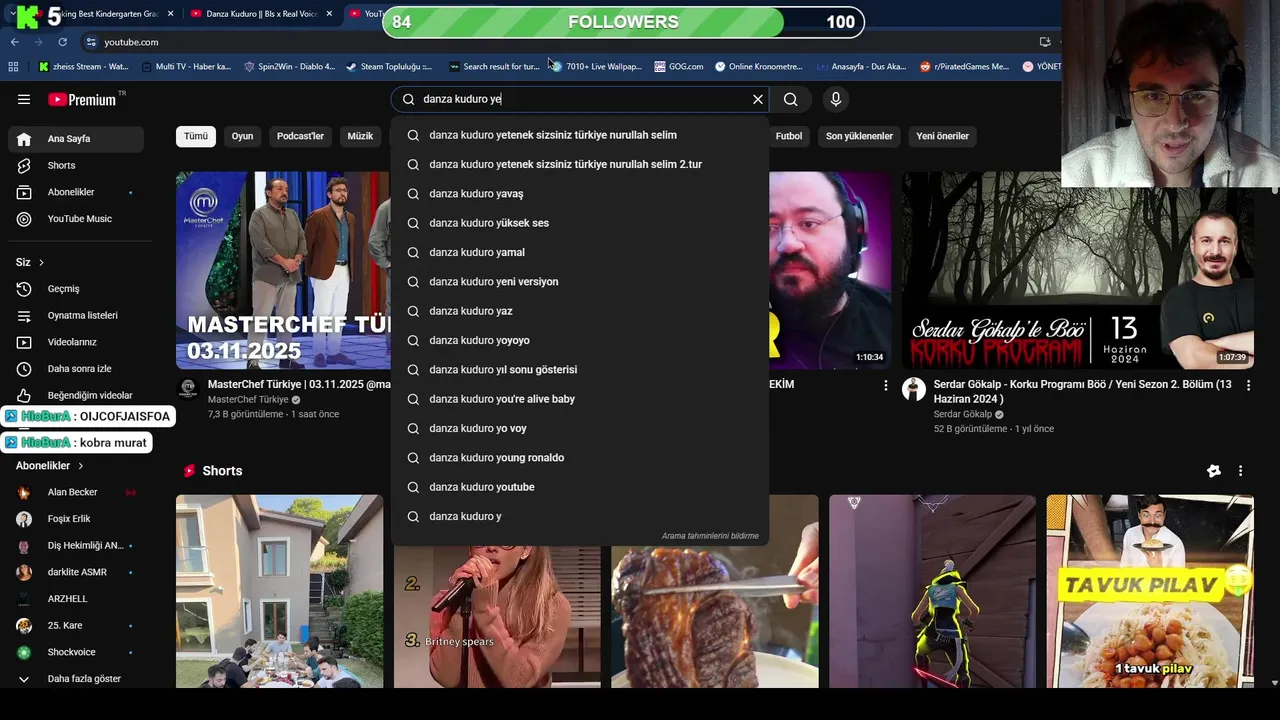The width and height of the screenshot is (1280, 720).
Task: Close the 'Best Kindergarten' browser tab
Action: coord(170,14)
